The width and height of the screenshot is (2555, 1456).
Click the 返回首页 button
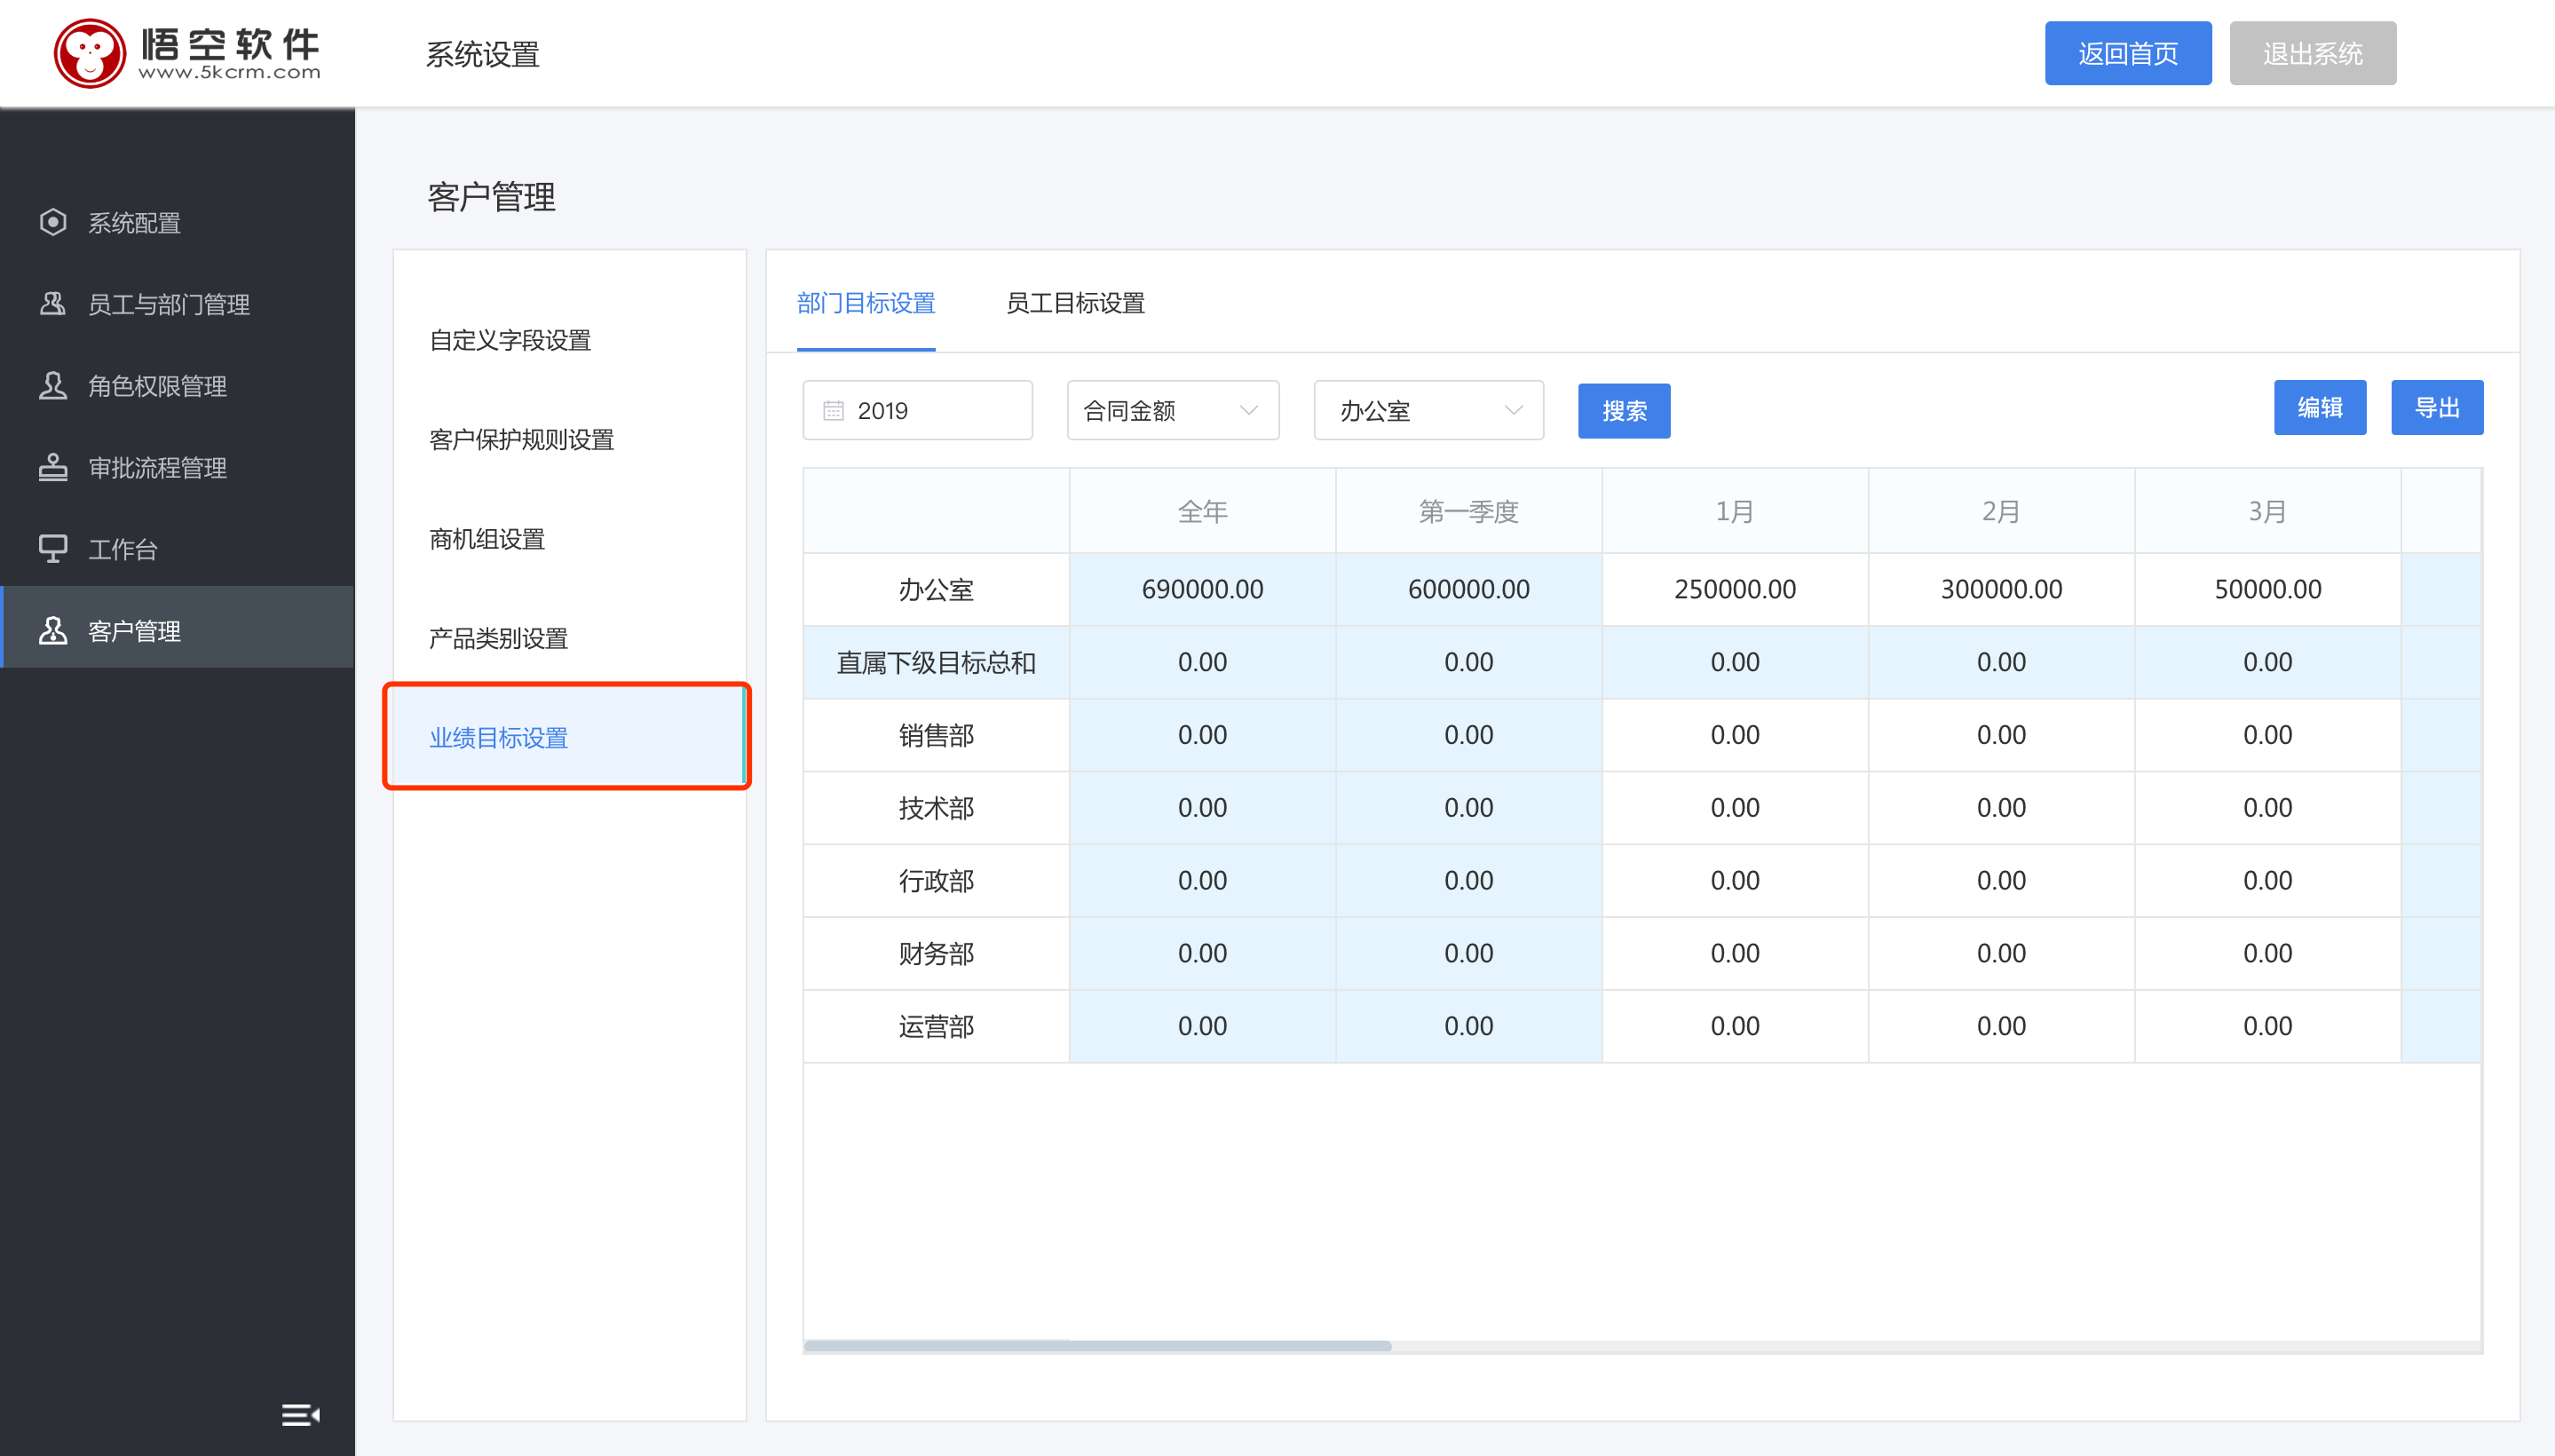pos(2127,53)
